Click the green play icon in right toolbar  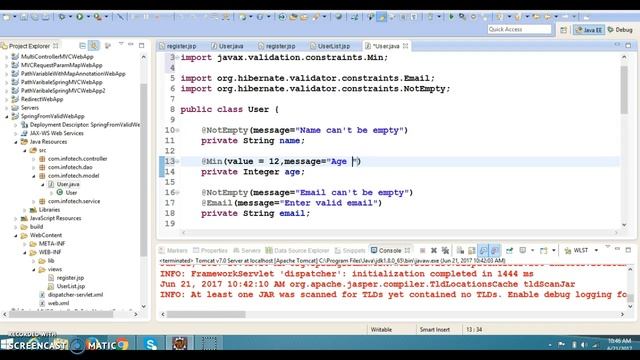click(451, 17)
